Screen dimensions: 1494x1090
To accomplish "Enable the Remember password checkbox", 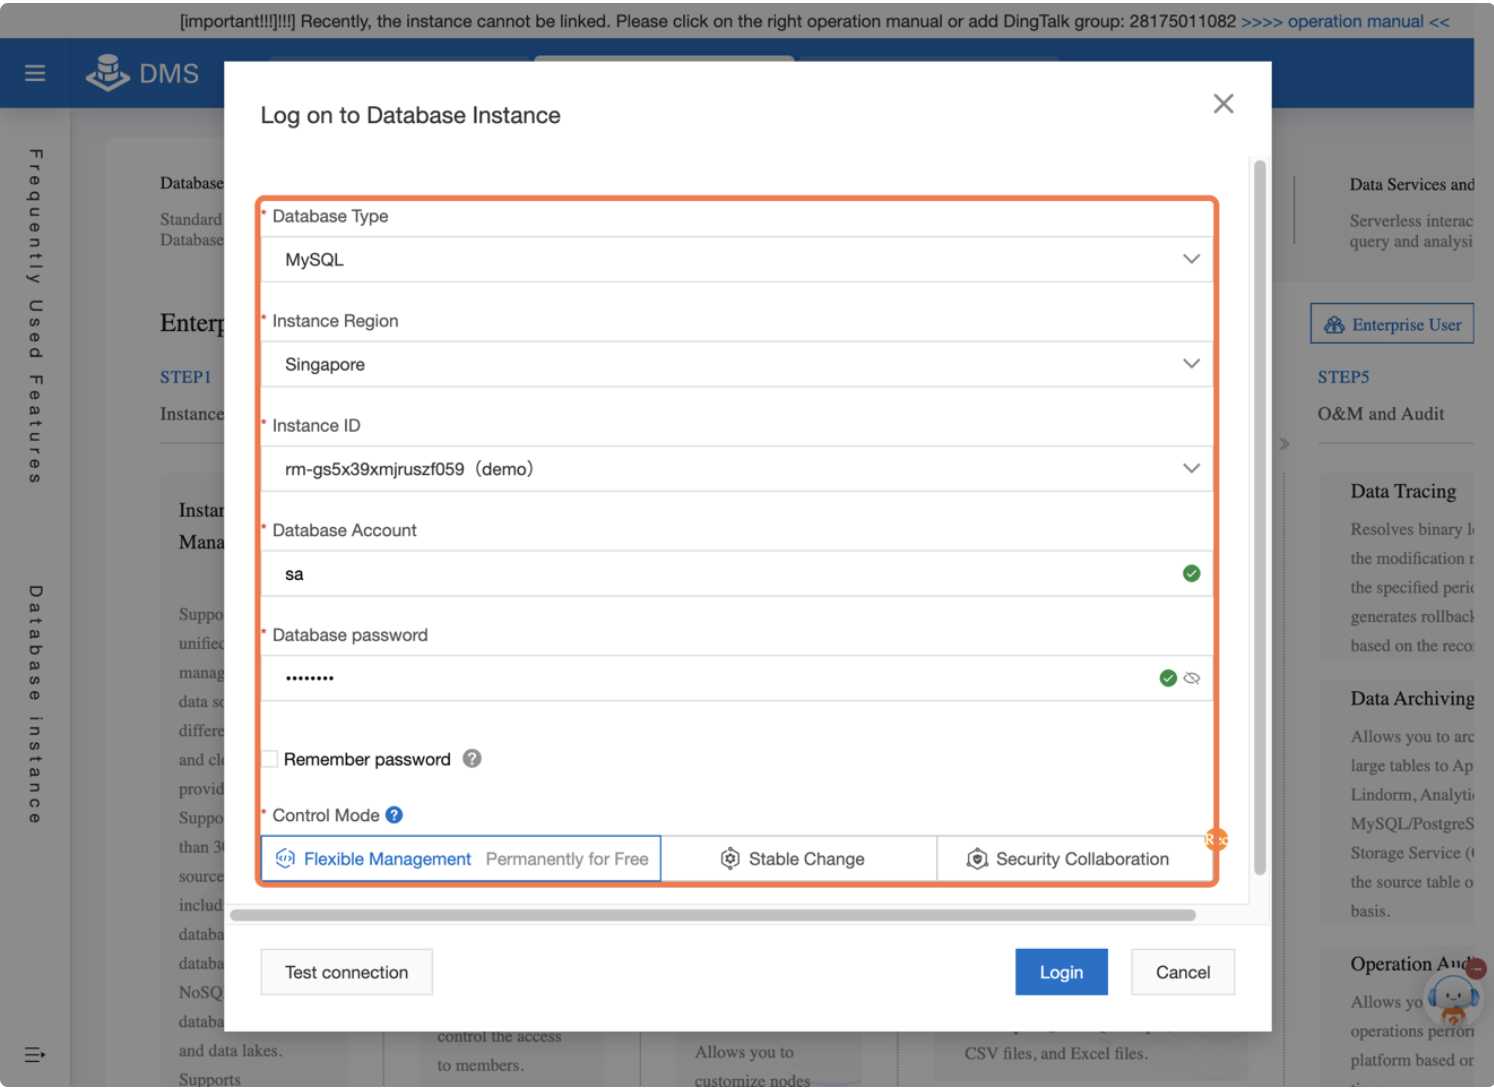I will 268,758.
